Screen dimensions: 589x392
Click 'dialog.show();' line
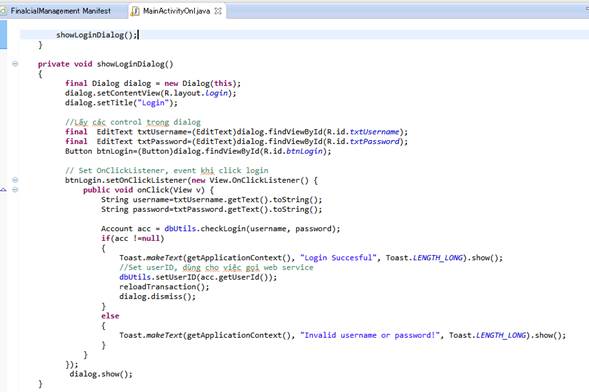click(x=101, y=374)
